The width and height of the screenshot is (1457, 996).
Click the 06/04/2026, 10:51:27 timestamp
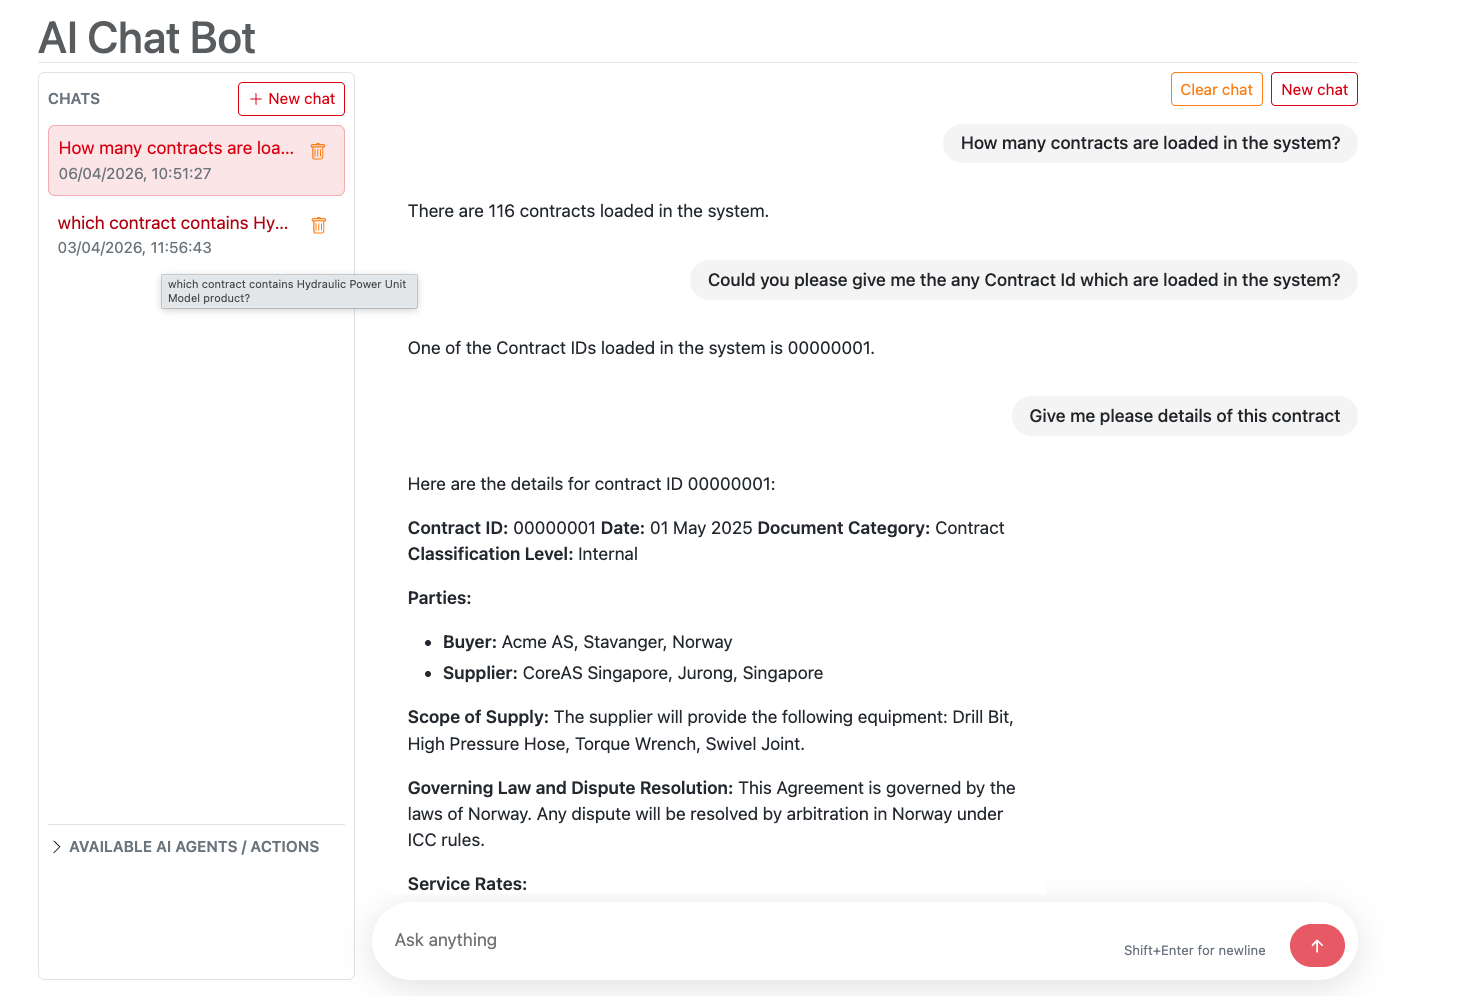[x=135, y=174]
